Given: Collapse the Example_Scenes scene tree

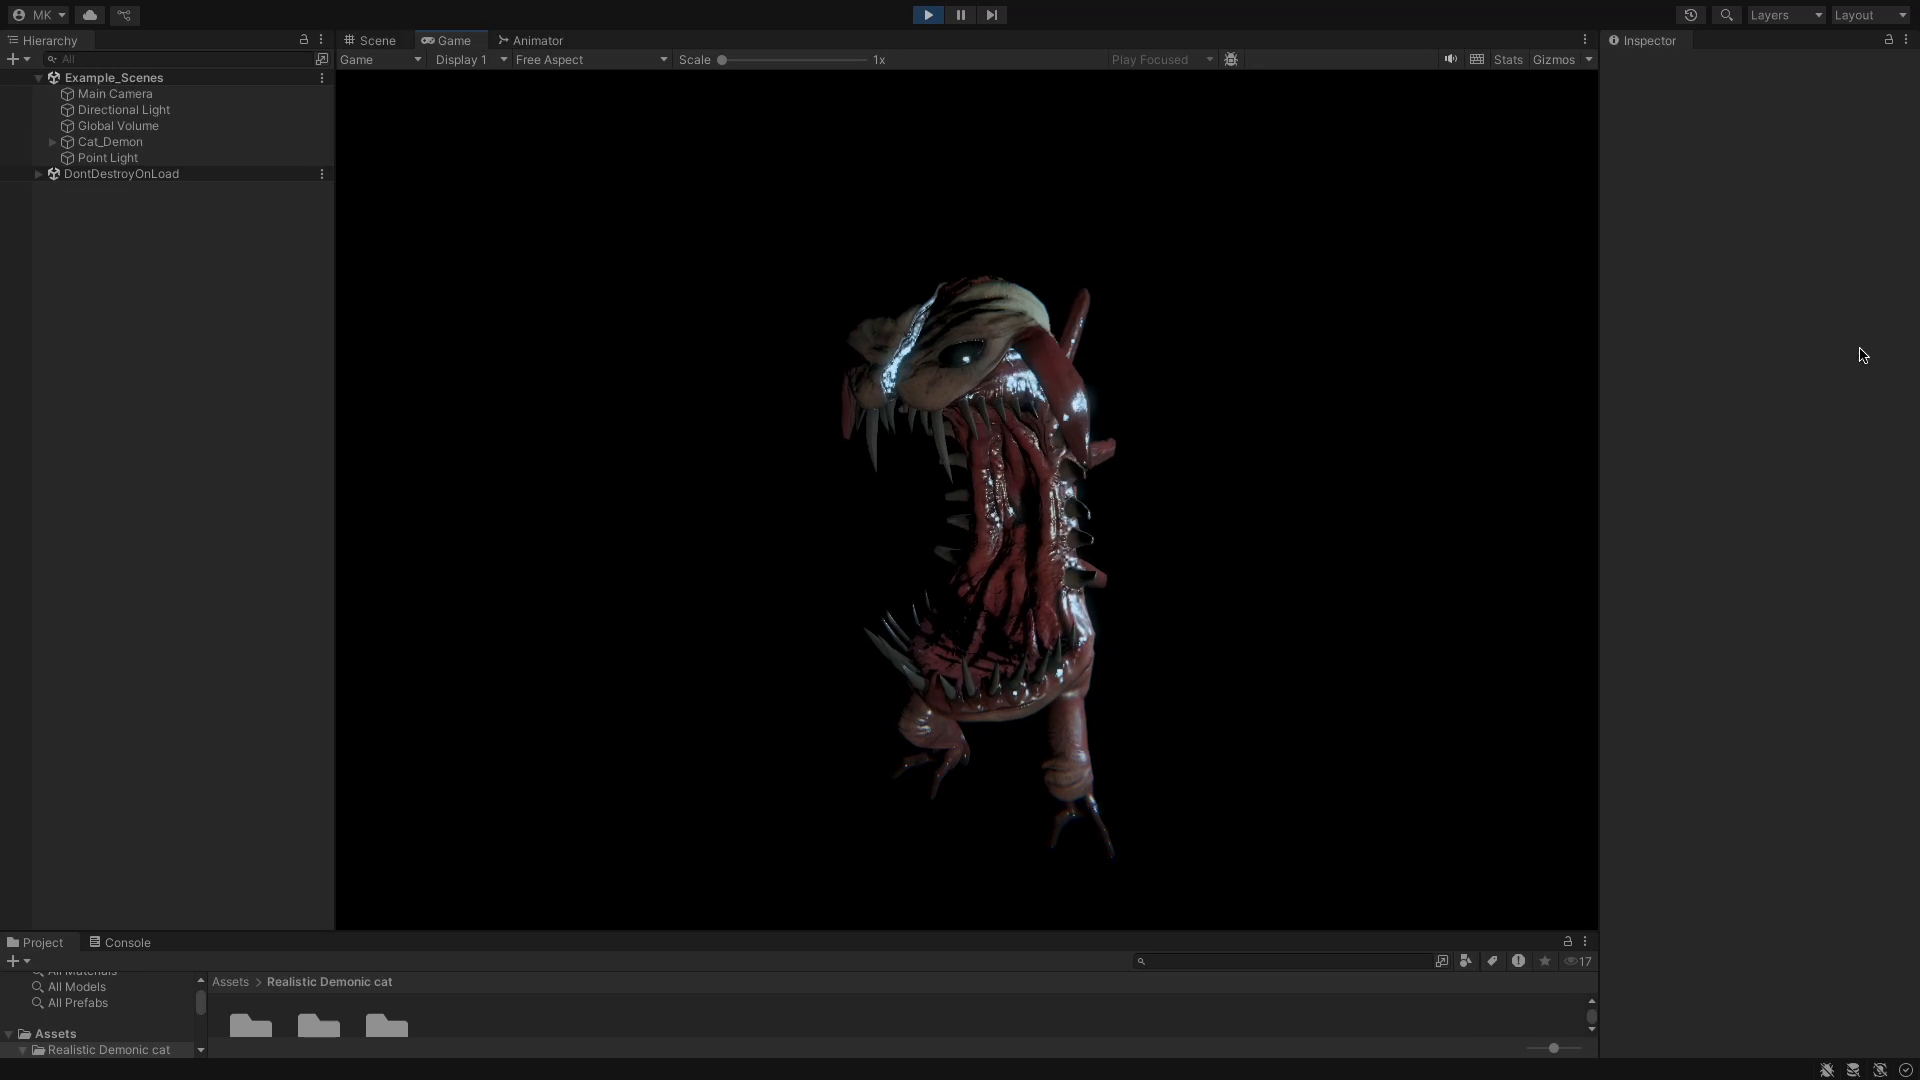Looking at the screenshot, I should 39,78.
